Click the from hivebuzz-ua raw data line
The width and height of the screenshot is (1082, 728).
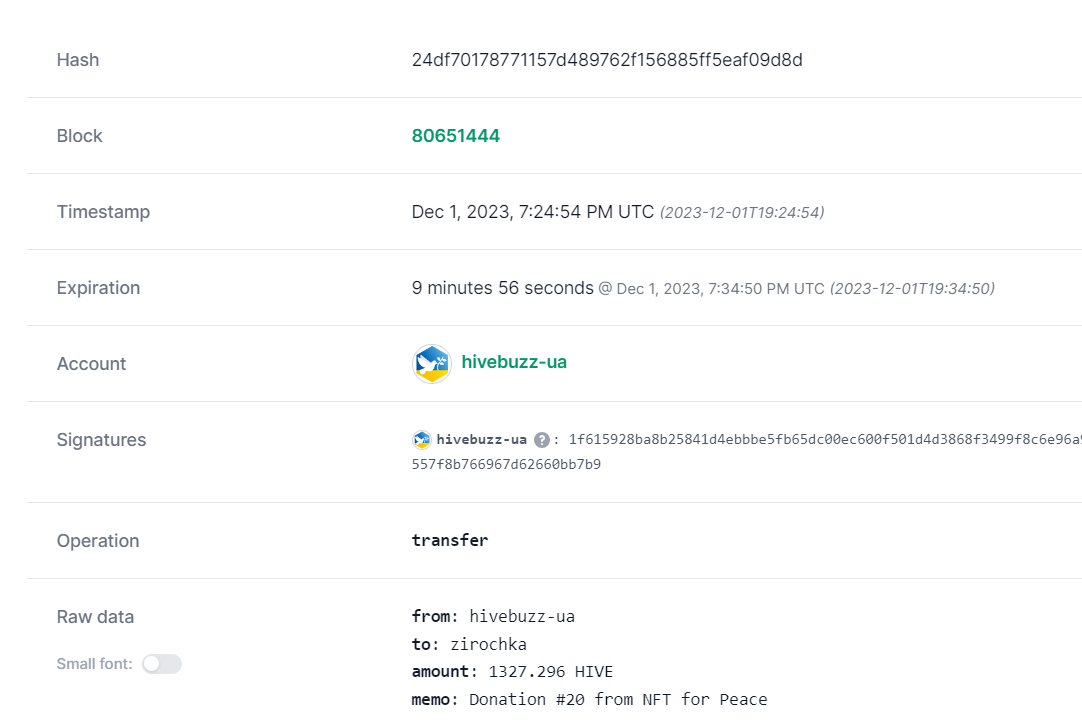click(493, 616)
